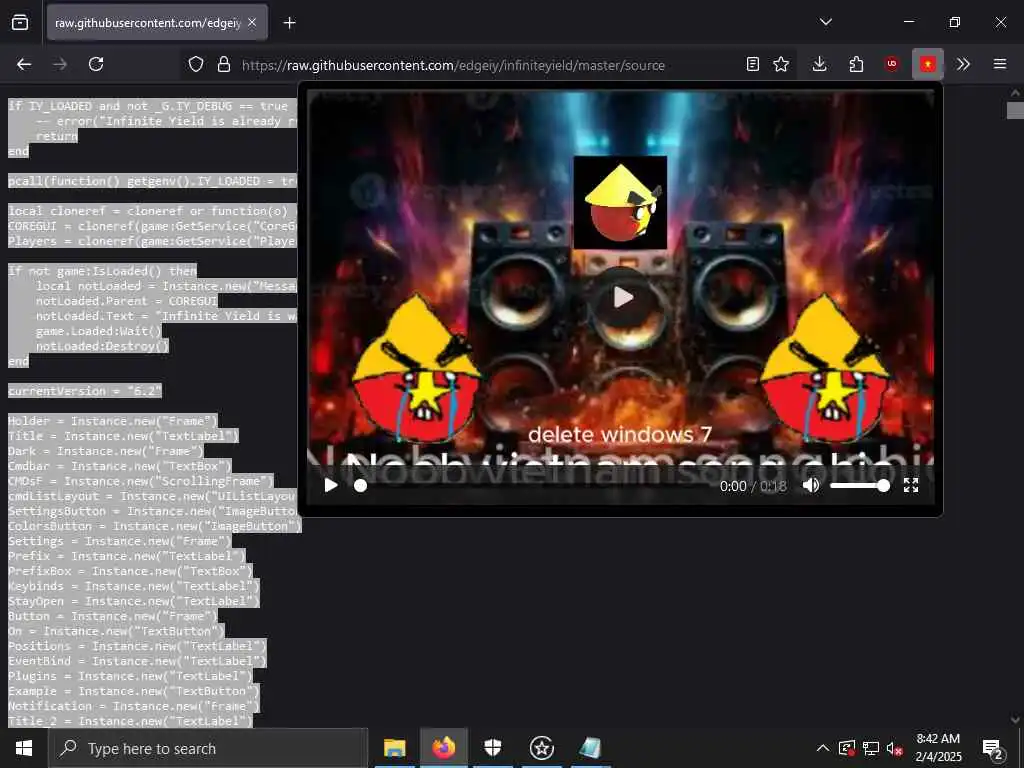Click the 'notLoaded:Destroy()' code line
The width and height of the screenshot is (1024, 768).
click(102, 346)
